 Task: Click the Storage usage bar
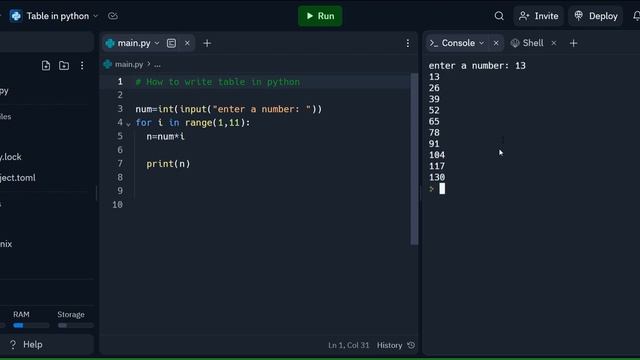(x=76, y=325)
